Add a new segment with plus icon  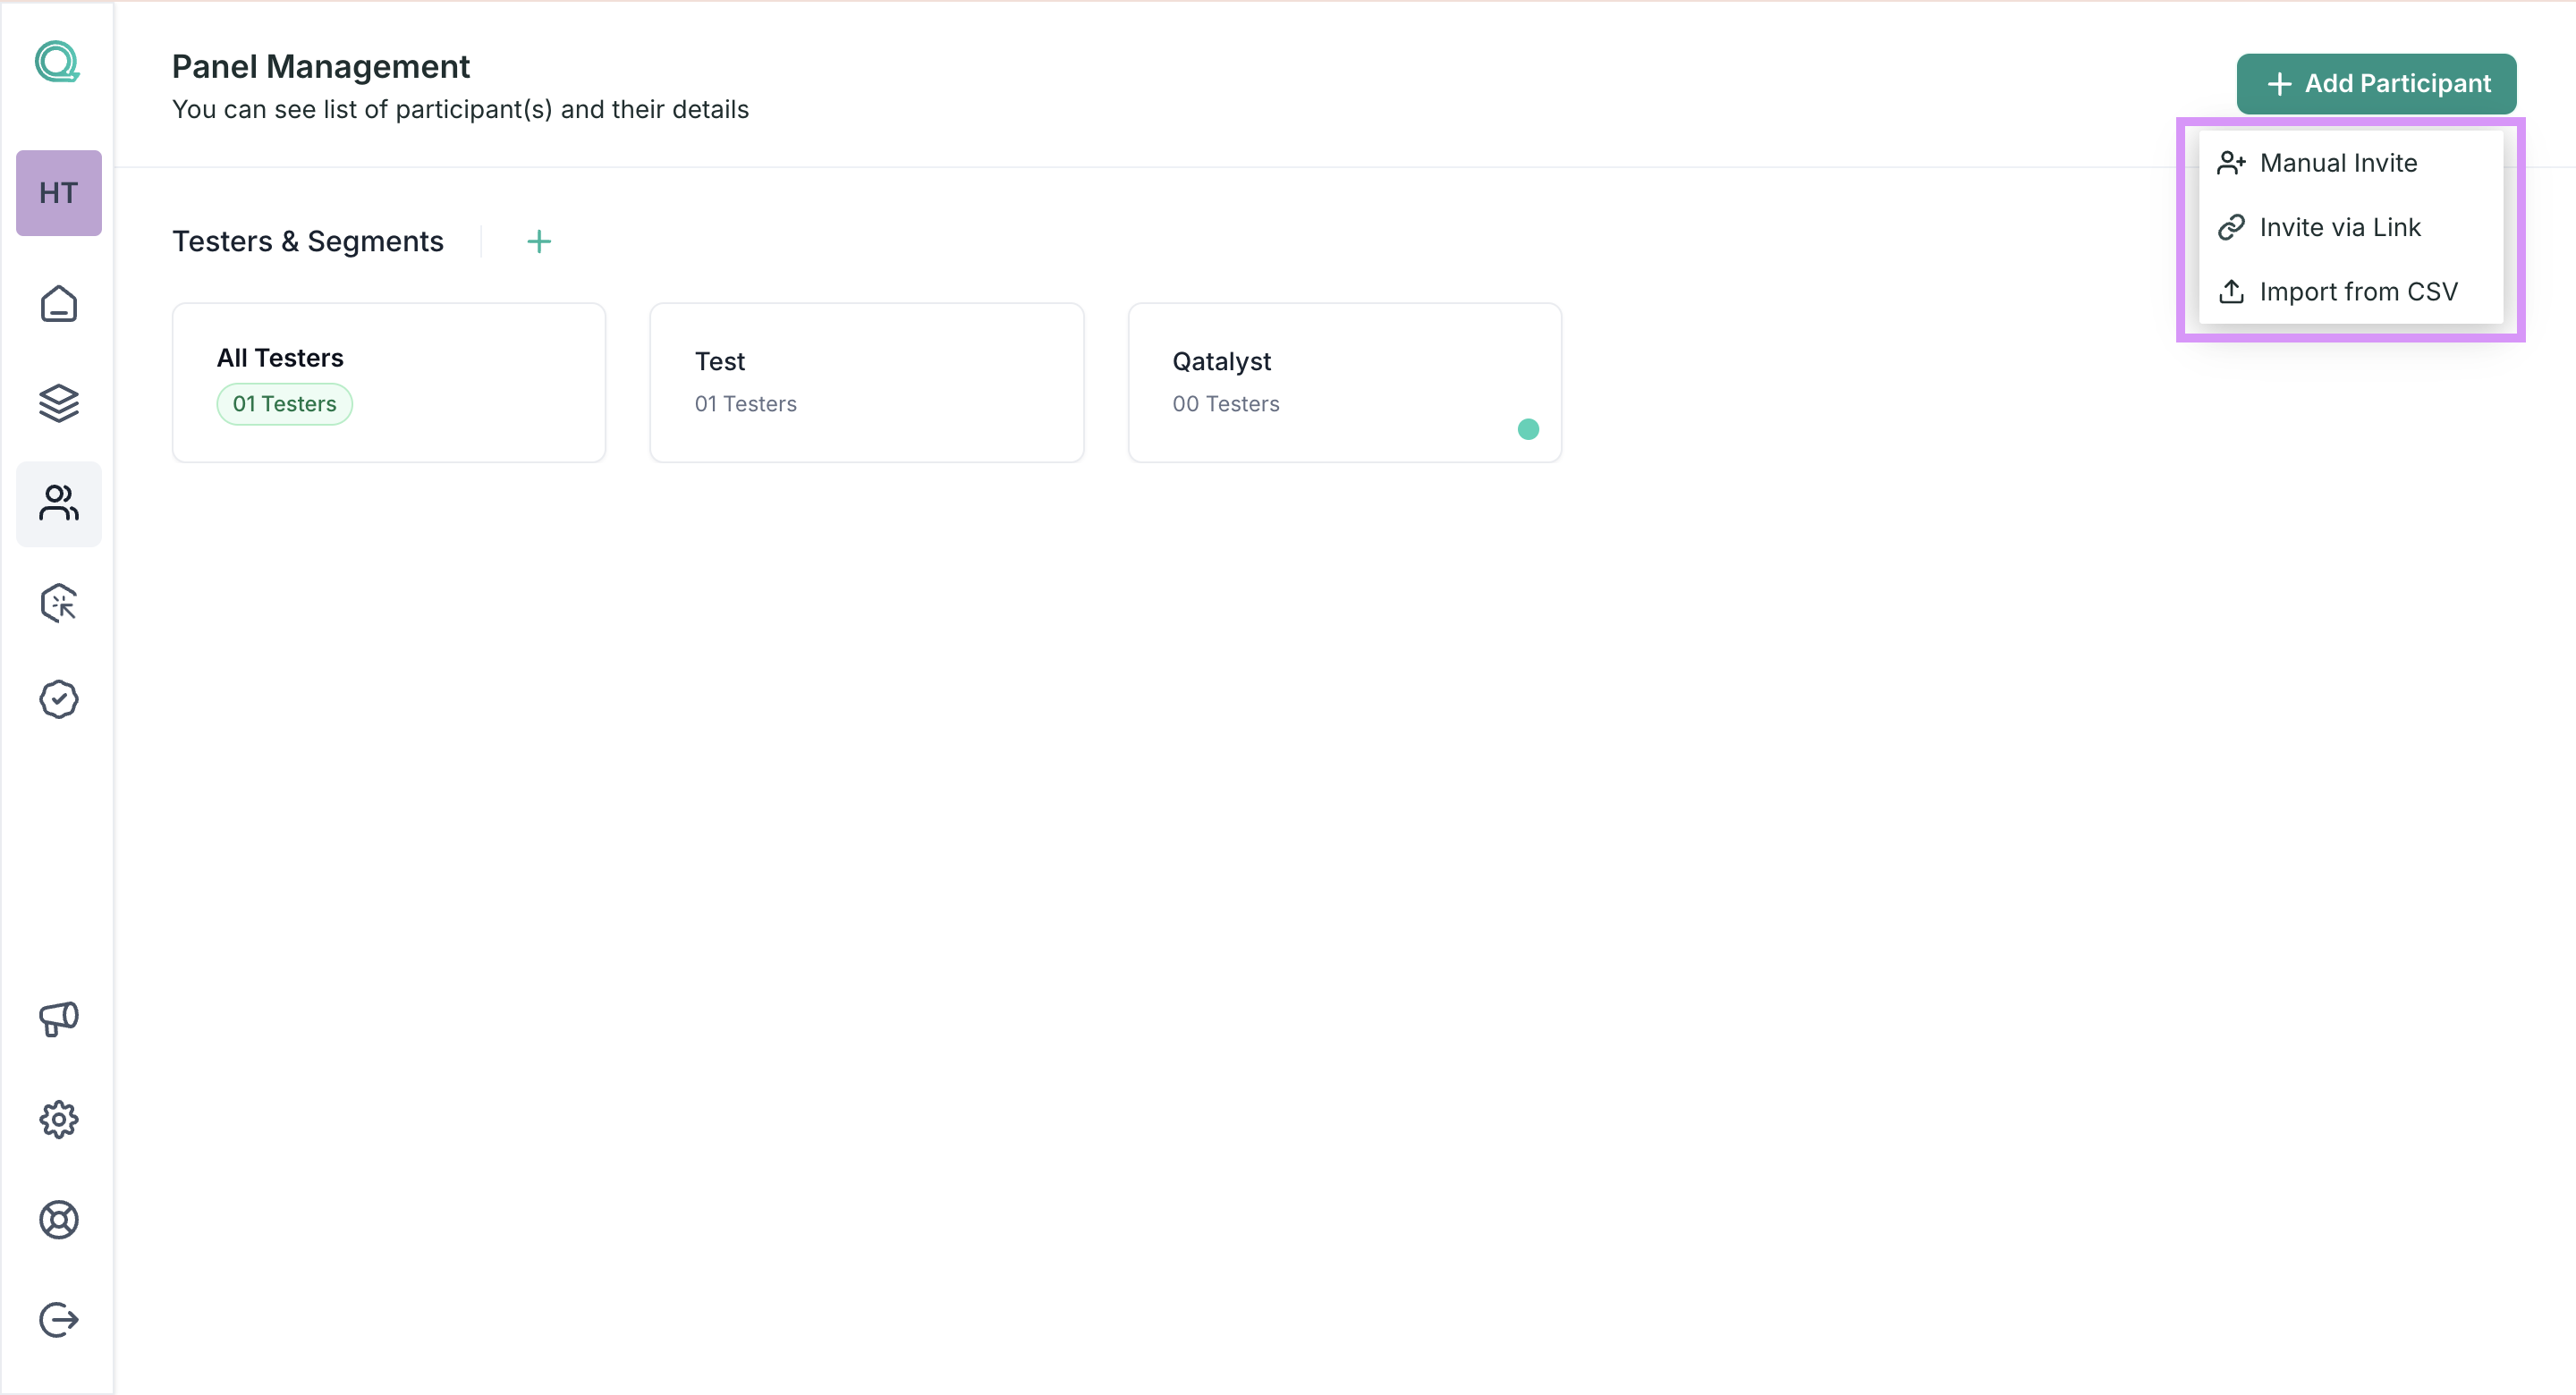[539, 241]
